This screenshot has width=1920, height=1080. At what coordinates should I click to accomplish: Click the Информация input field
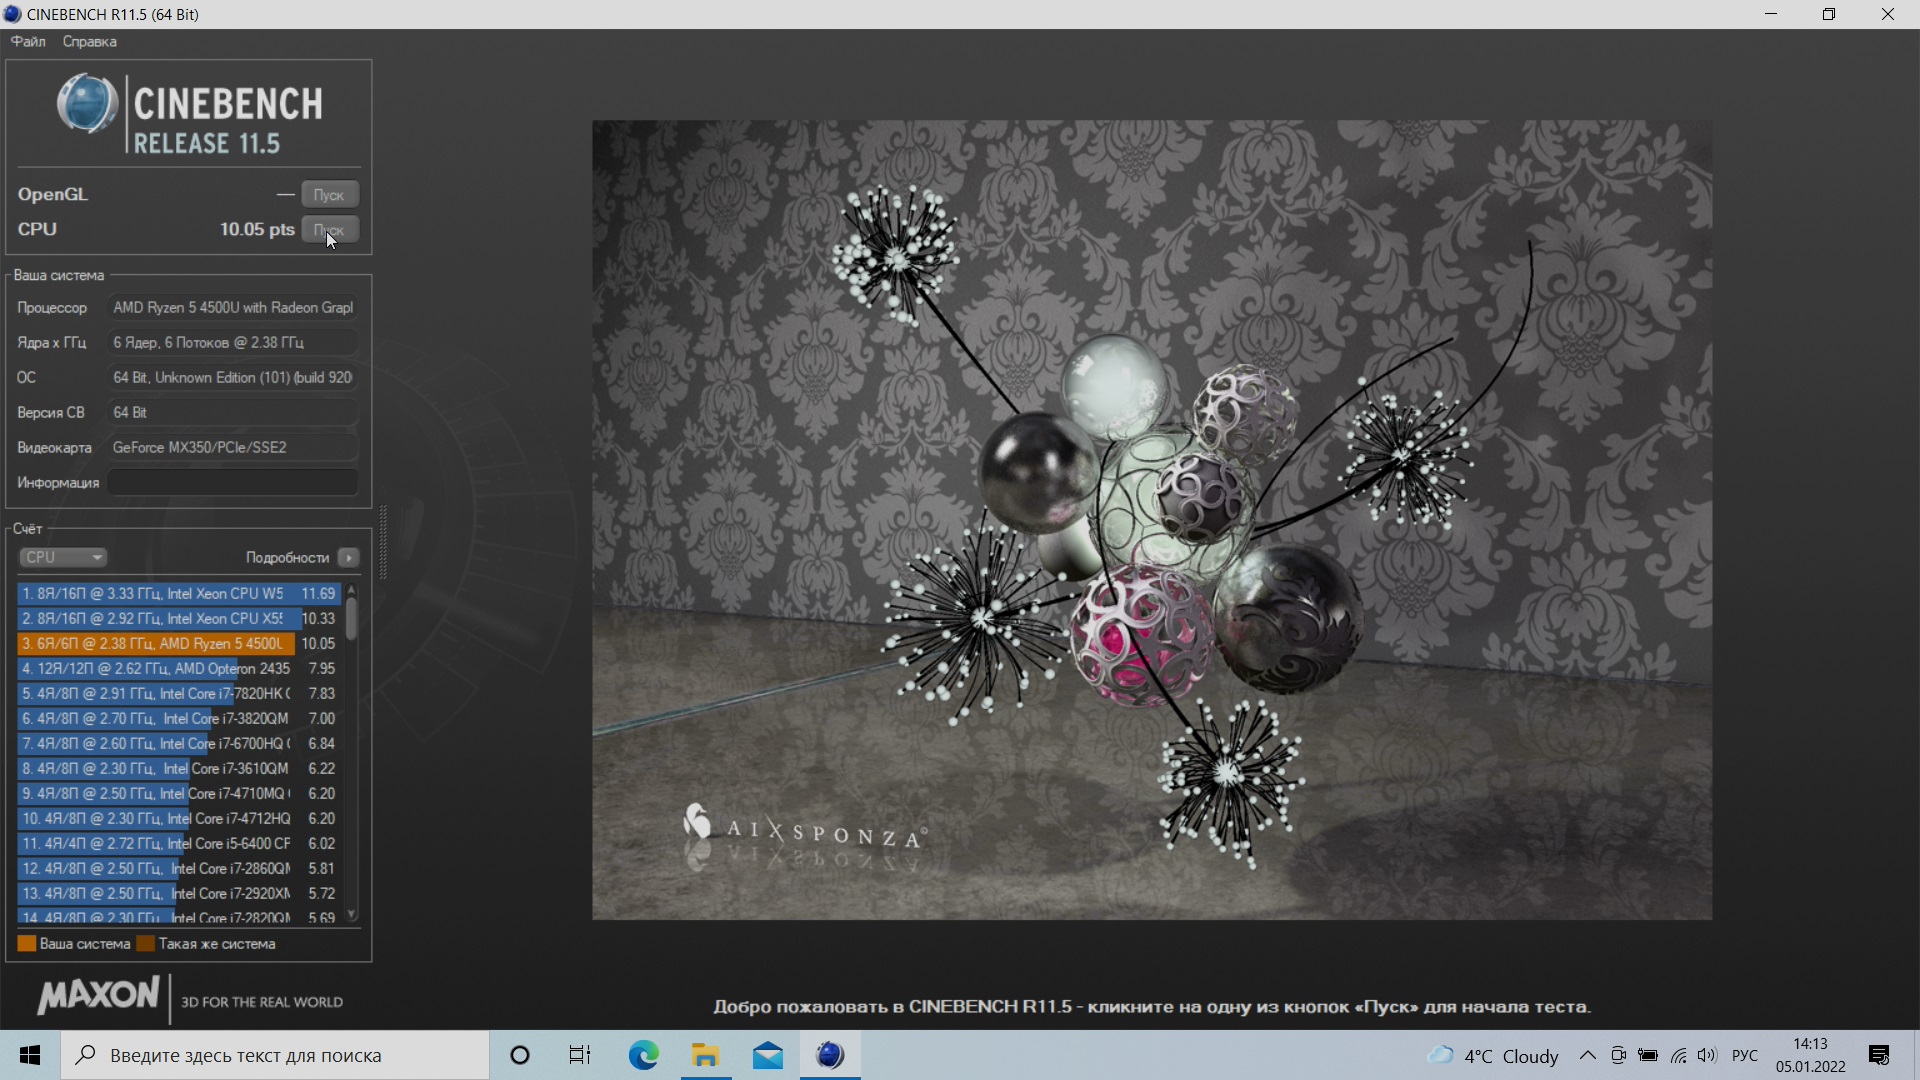pos(233,483)
